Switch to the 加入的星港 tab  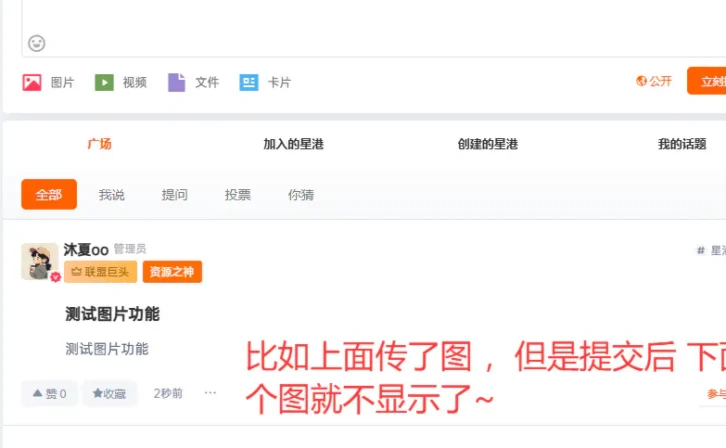click(294, 144)
